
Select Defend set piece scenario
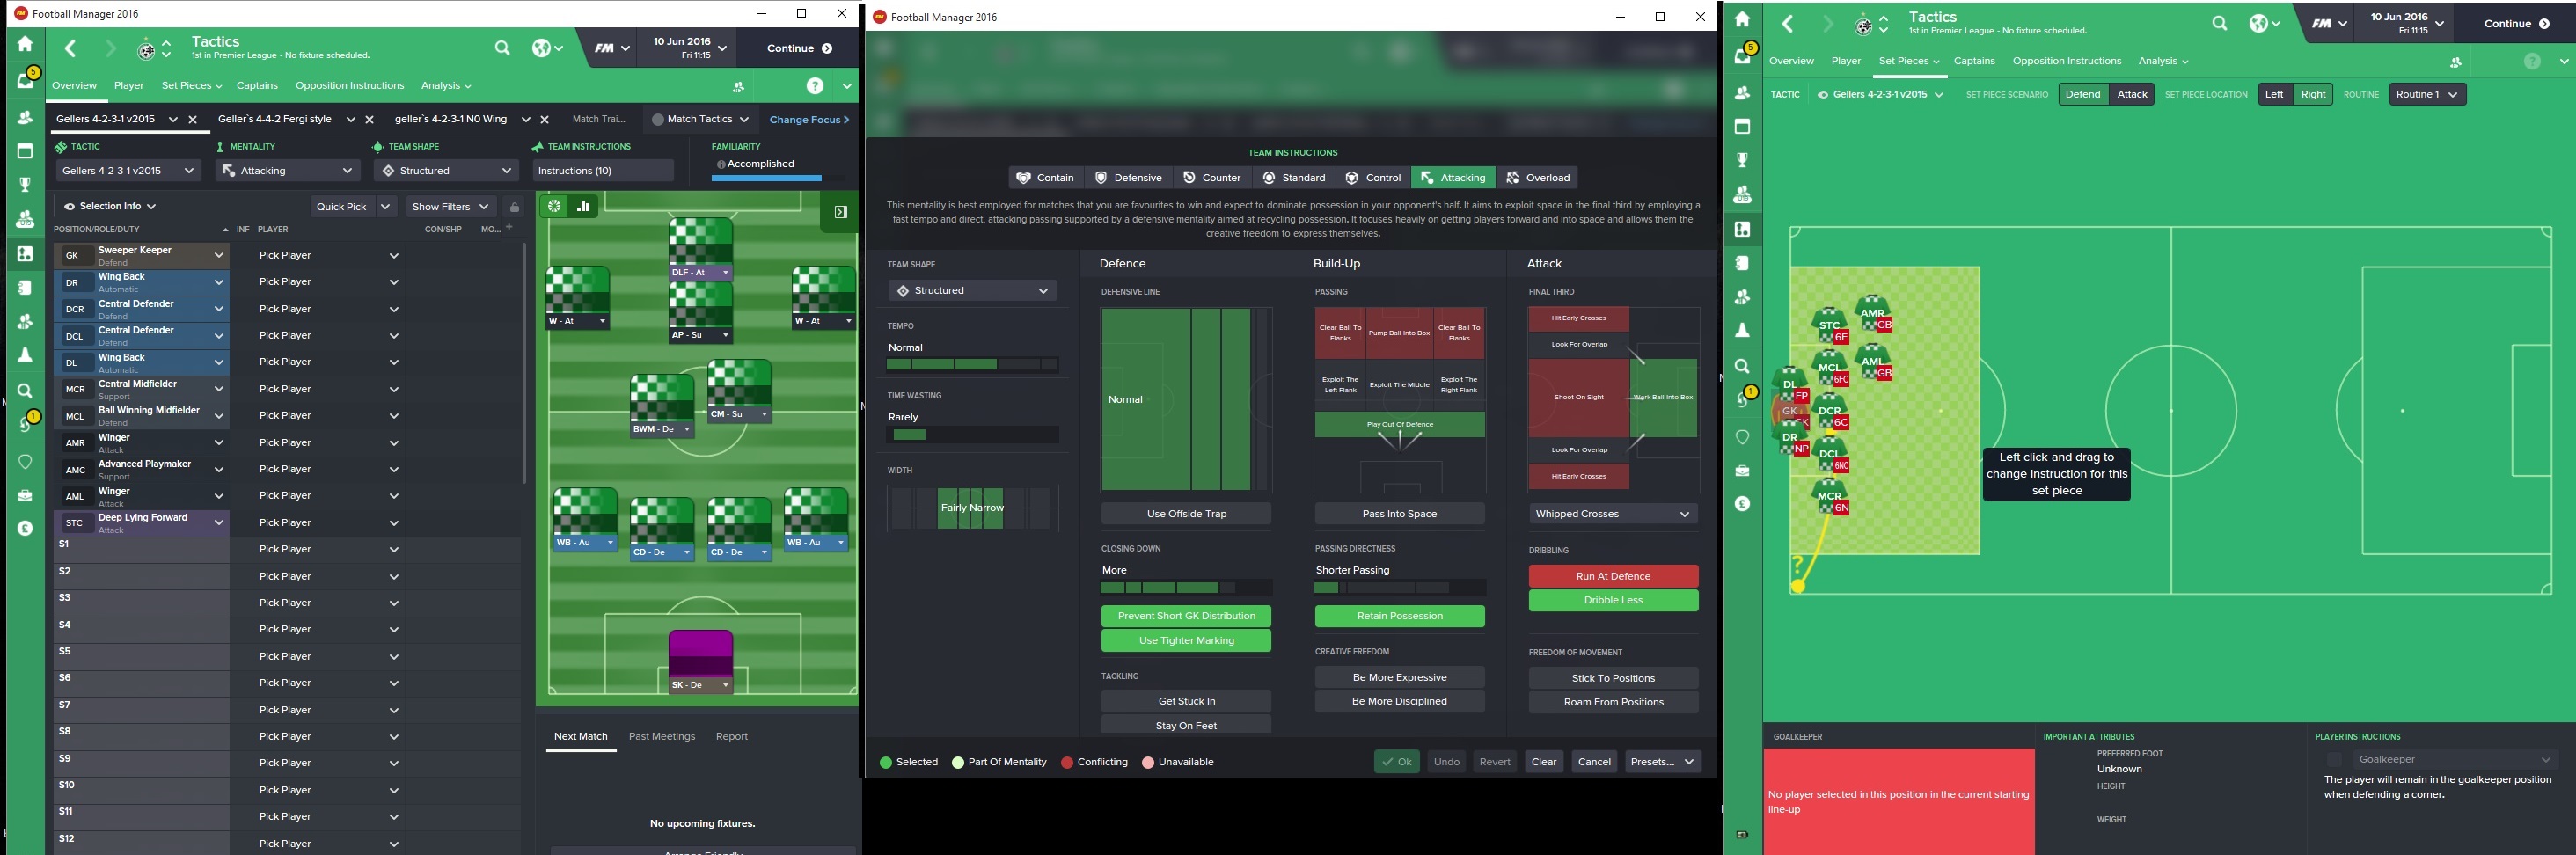[x=2083, y=94]
